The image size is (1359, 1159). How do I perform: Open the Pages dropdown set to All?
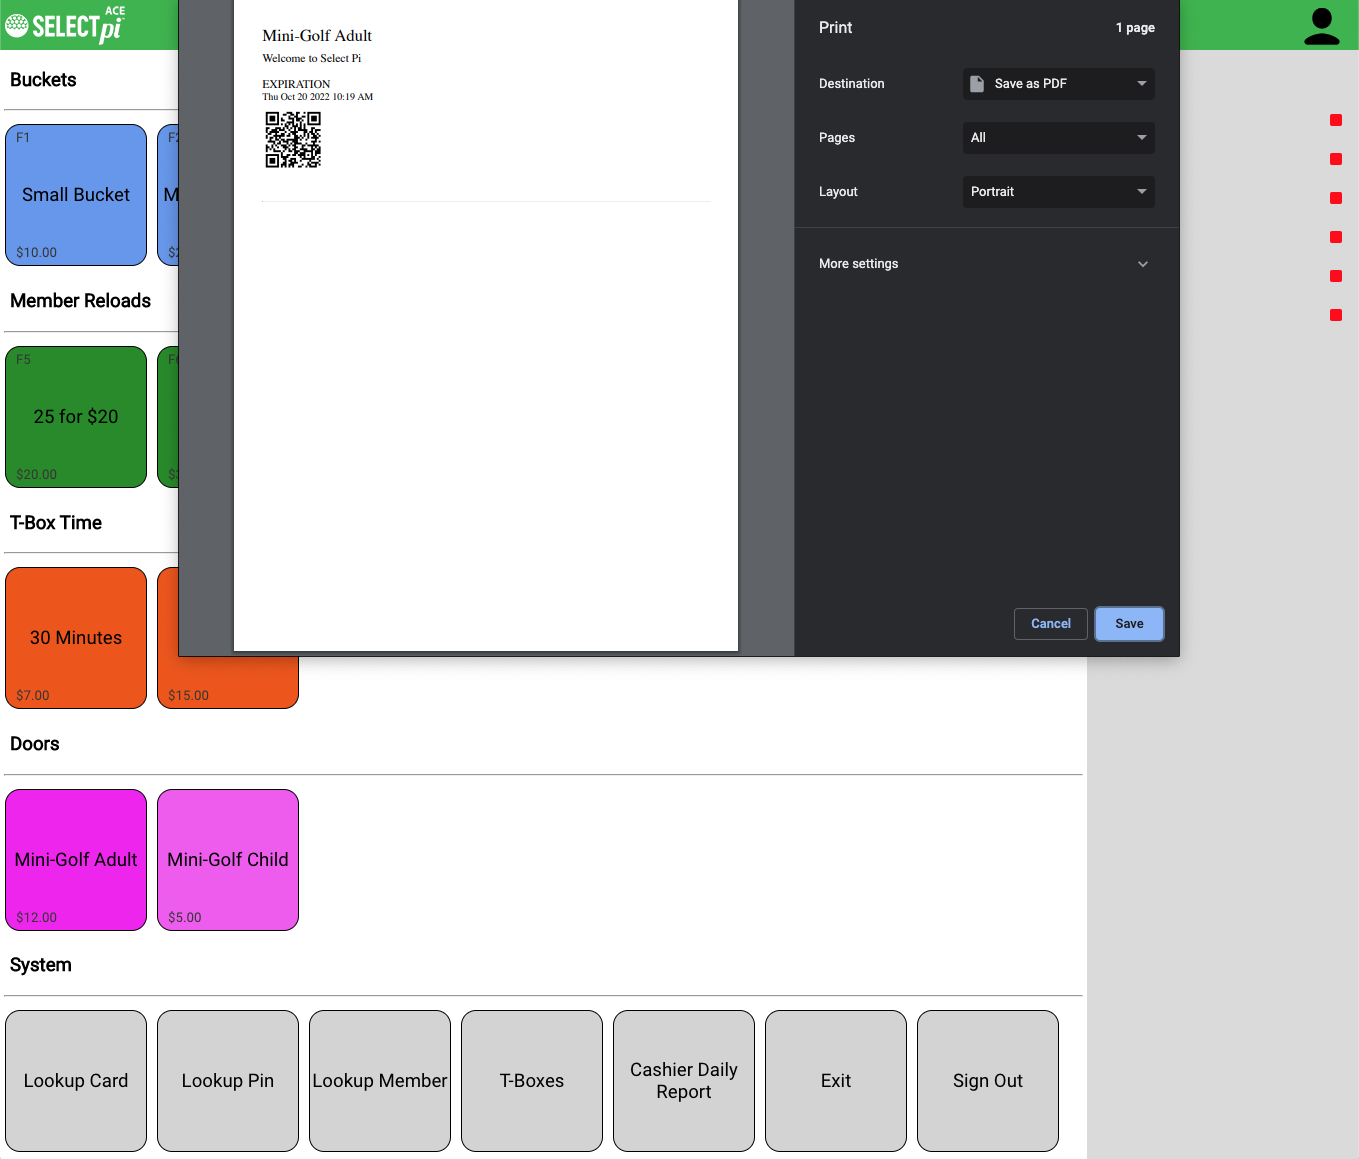(1058, 138)
